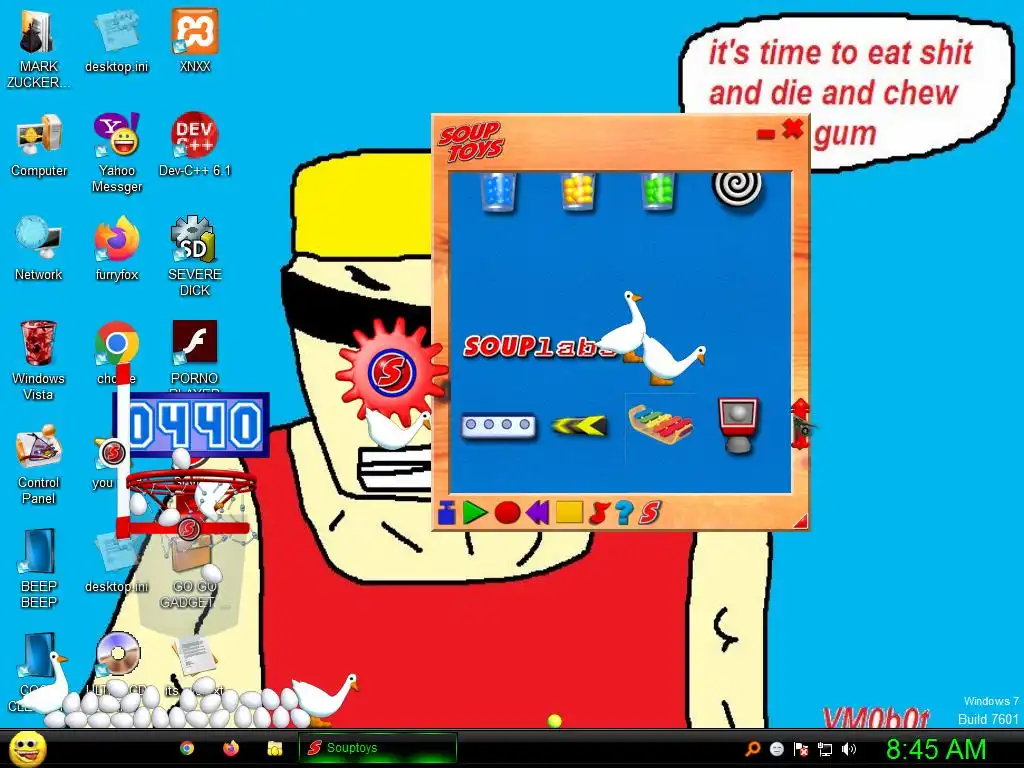The width and height of the screenshot is (1024, 768).
Task: Select the rainbow xylophone toy
Action: pos(660,424)
